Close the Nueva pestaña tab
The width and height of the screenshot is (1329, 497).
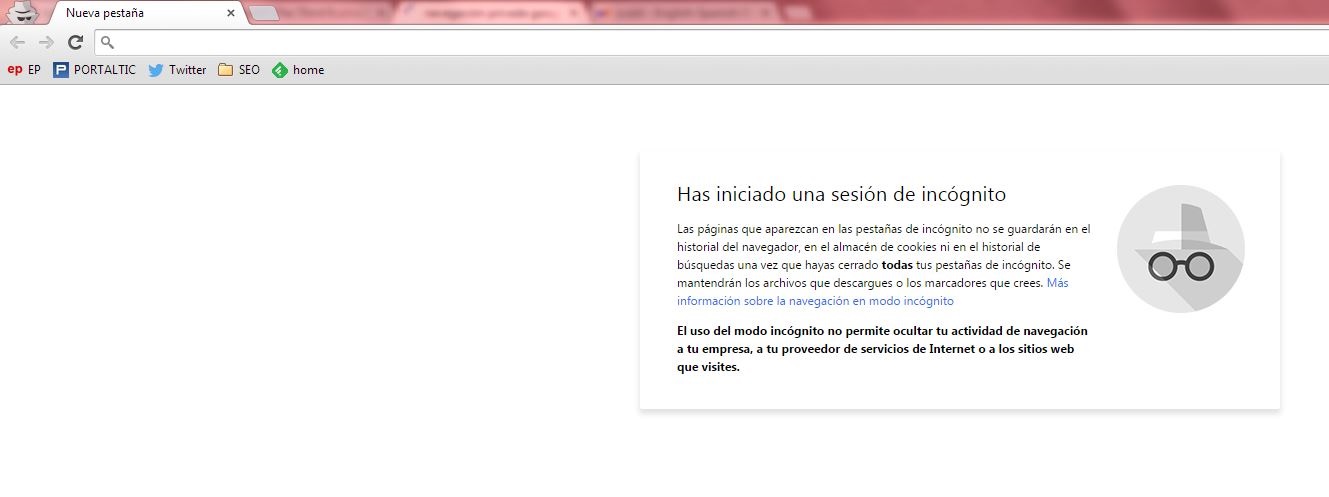point(231,14)
